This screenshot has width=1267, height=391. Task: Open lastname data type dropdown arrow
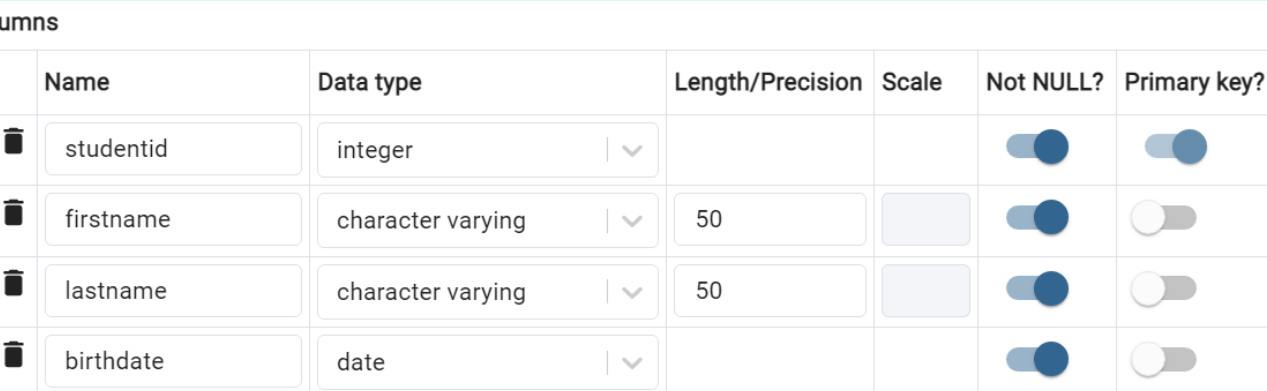pyautogui.click(x=631, y=292)
